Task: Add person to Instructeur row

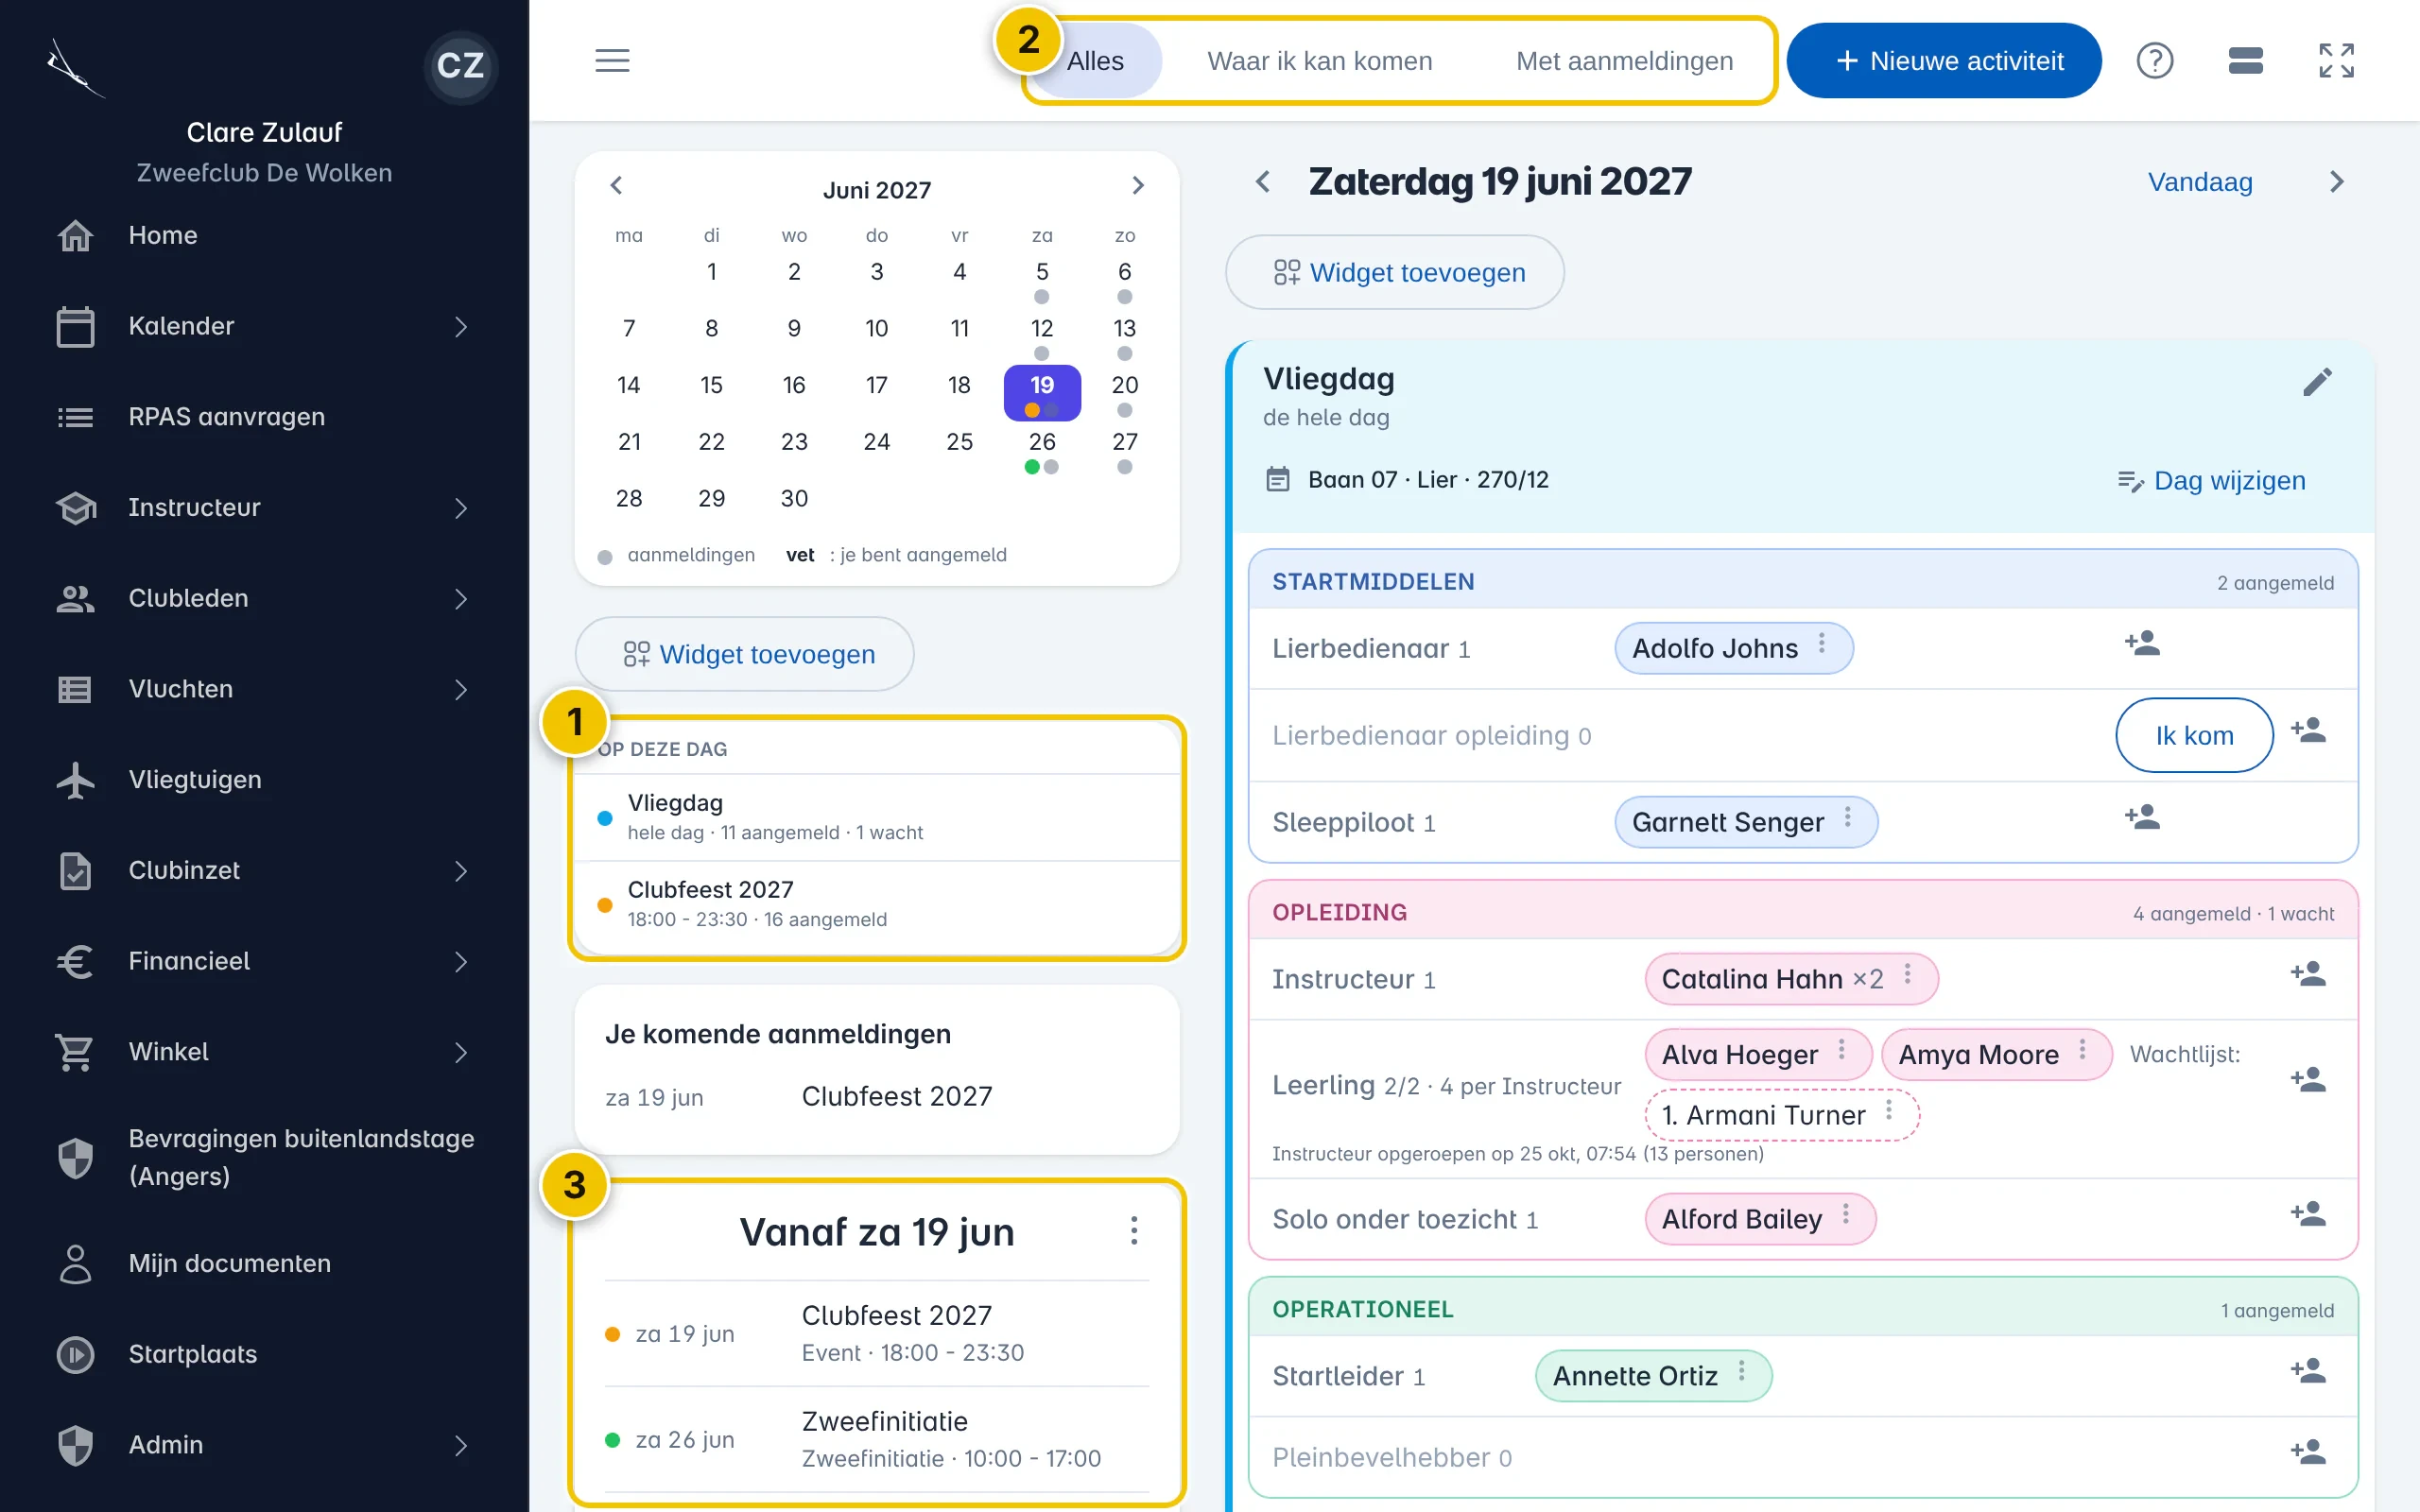Action: [x=2308, y=973]
